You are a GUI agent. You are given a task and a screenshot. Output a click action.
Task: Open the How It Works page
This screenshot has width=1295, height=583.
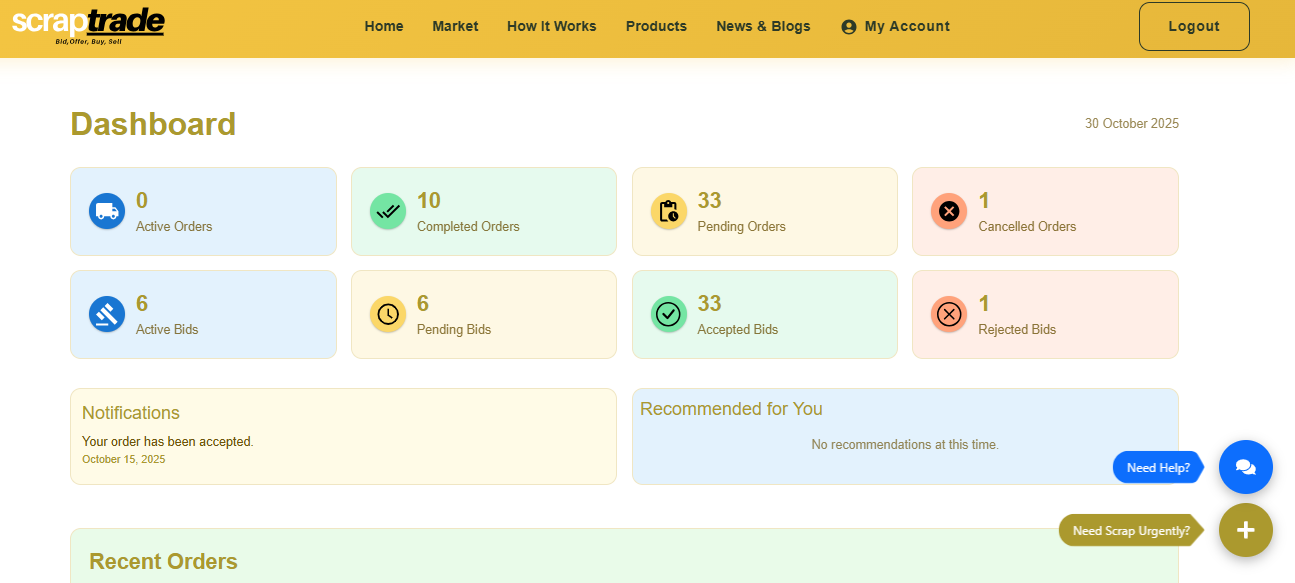pyautogui.click(x=551, y=26)
